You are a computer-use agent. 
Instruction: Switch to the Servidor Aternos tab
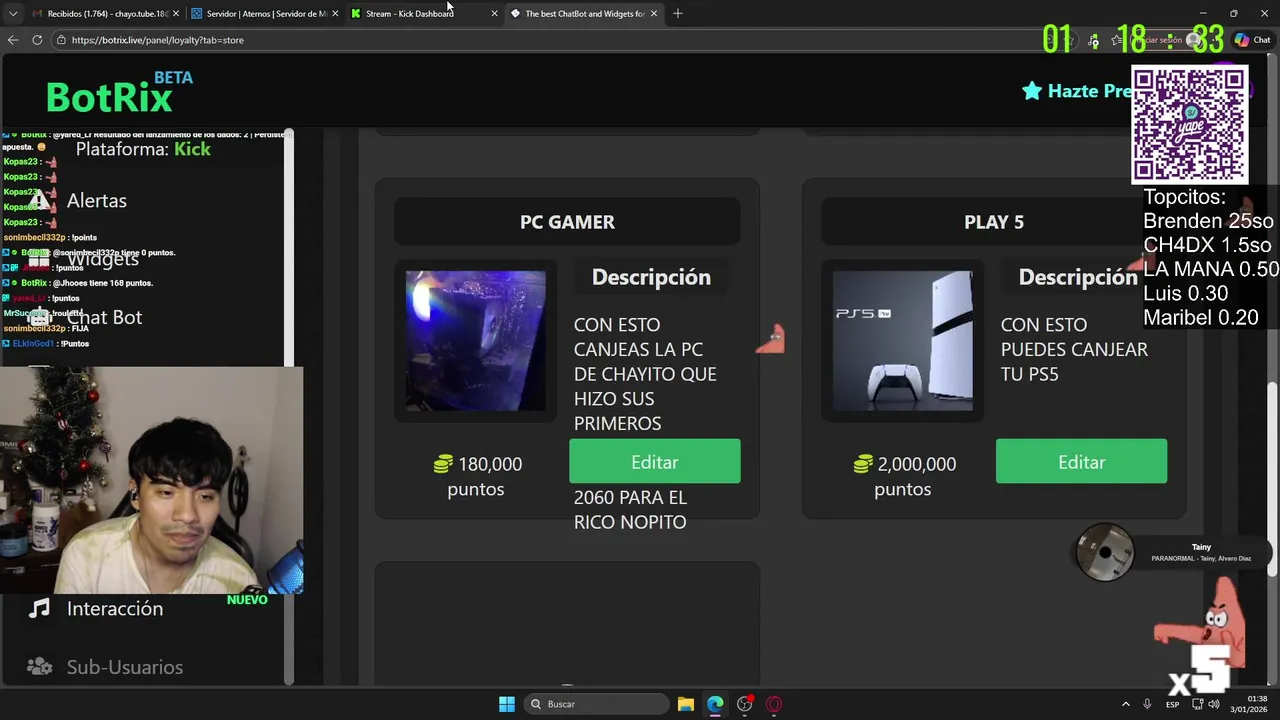tap(264, 14)
